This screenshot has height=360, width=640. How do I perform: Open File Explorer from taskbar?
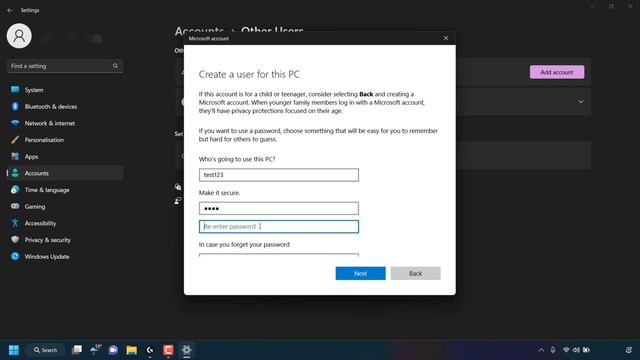[131, 350]
